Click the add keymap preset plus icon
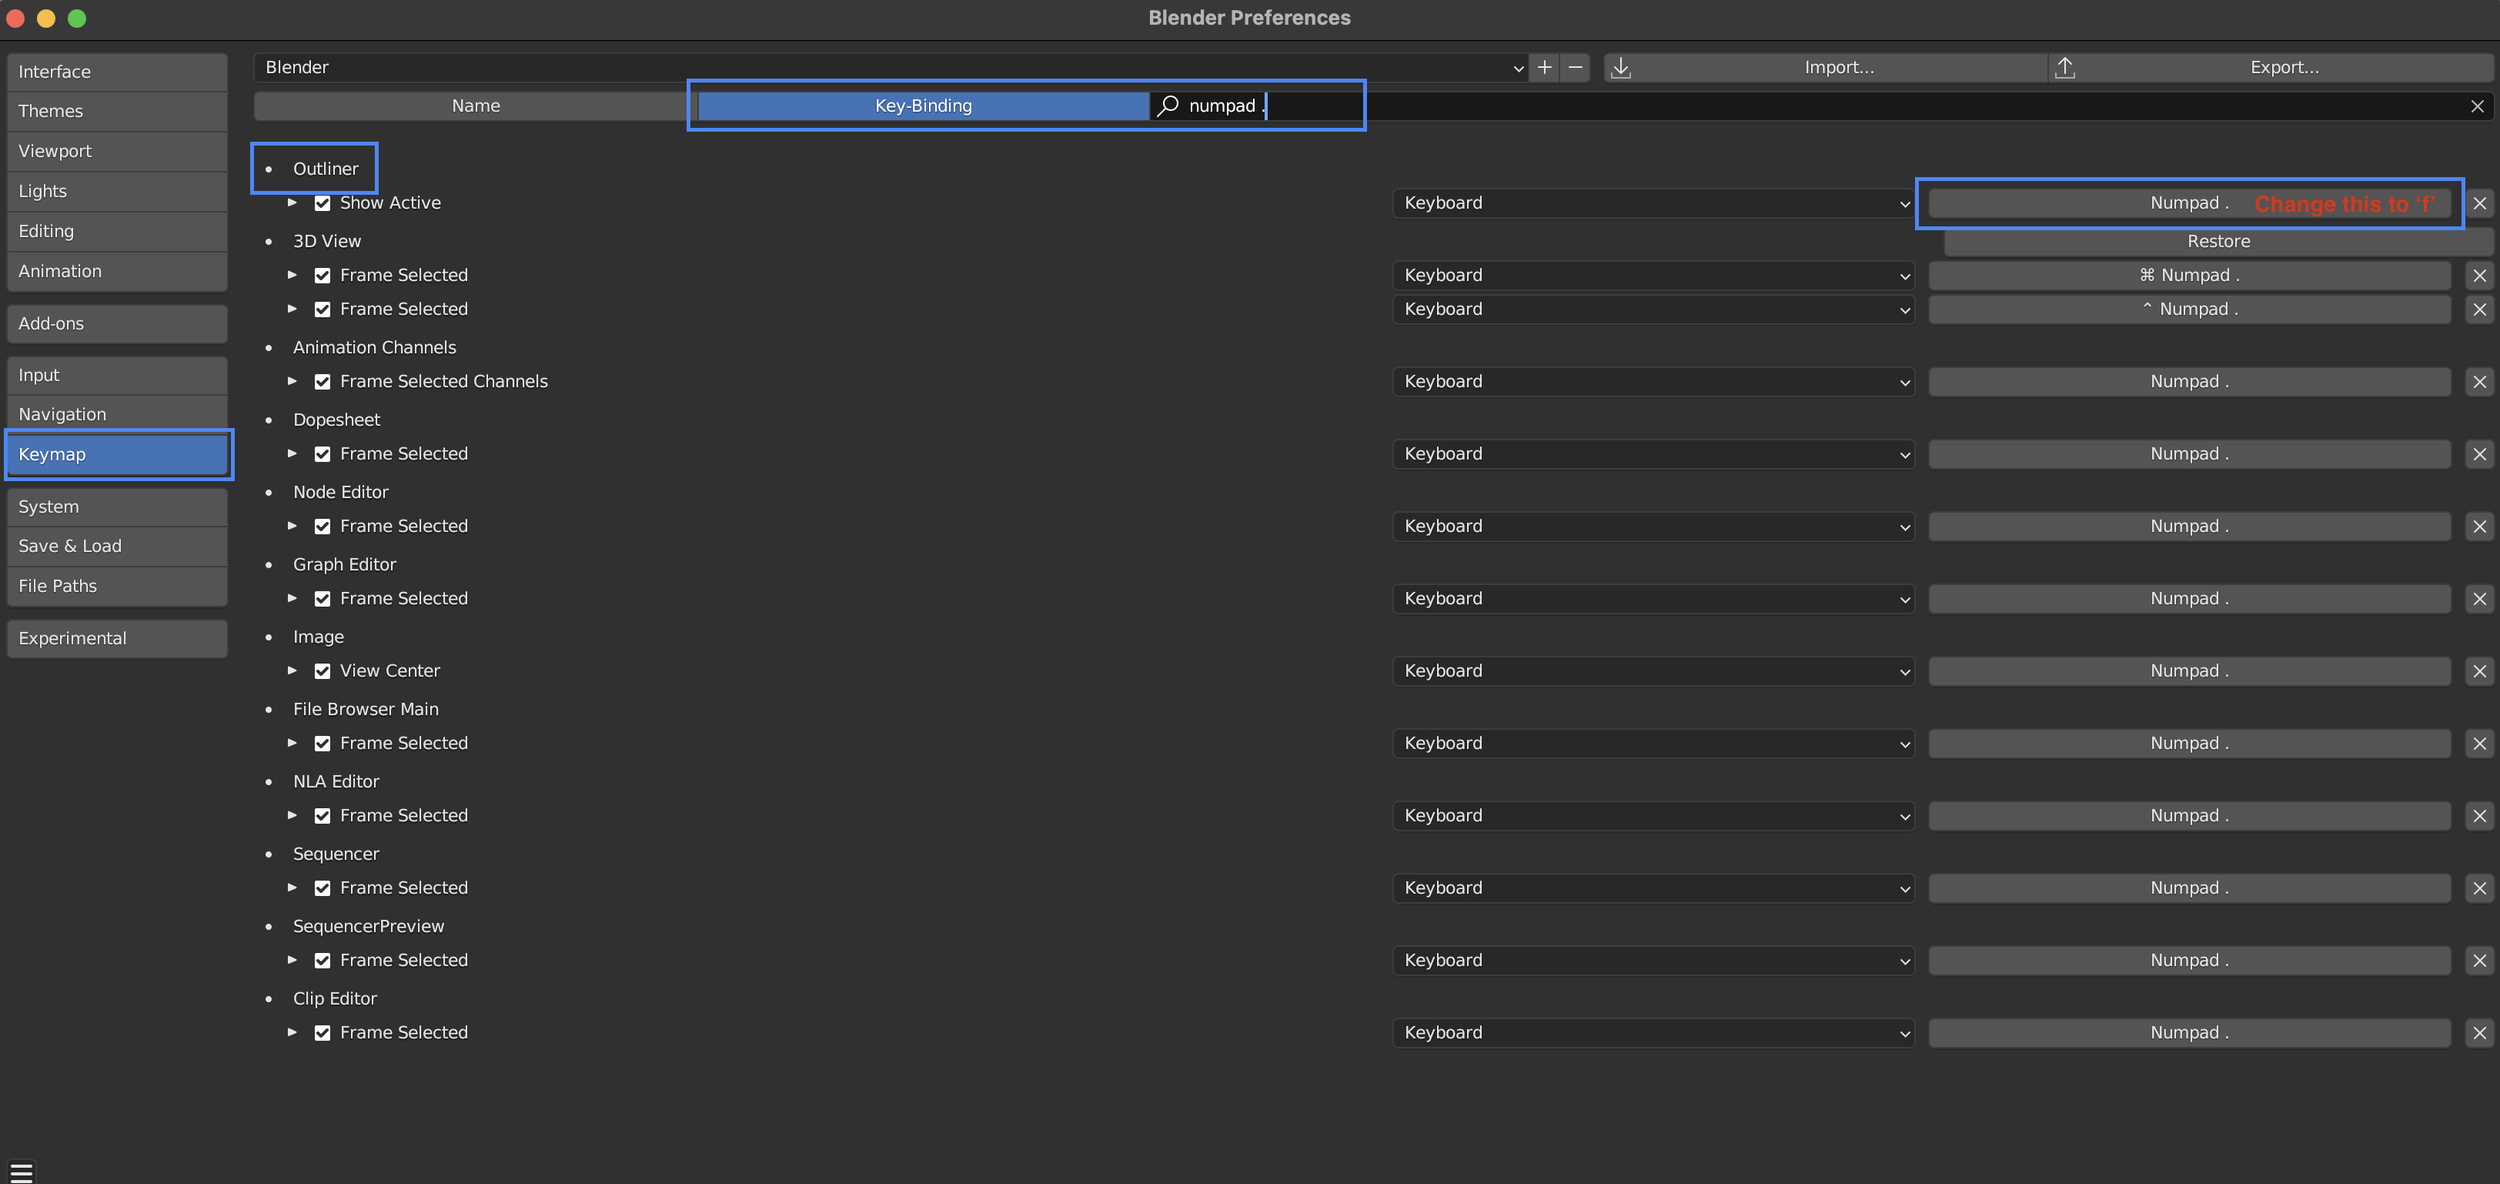 pos(1544,67)
